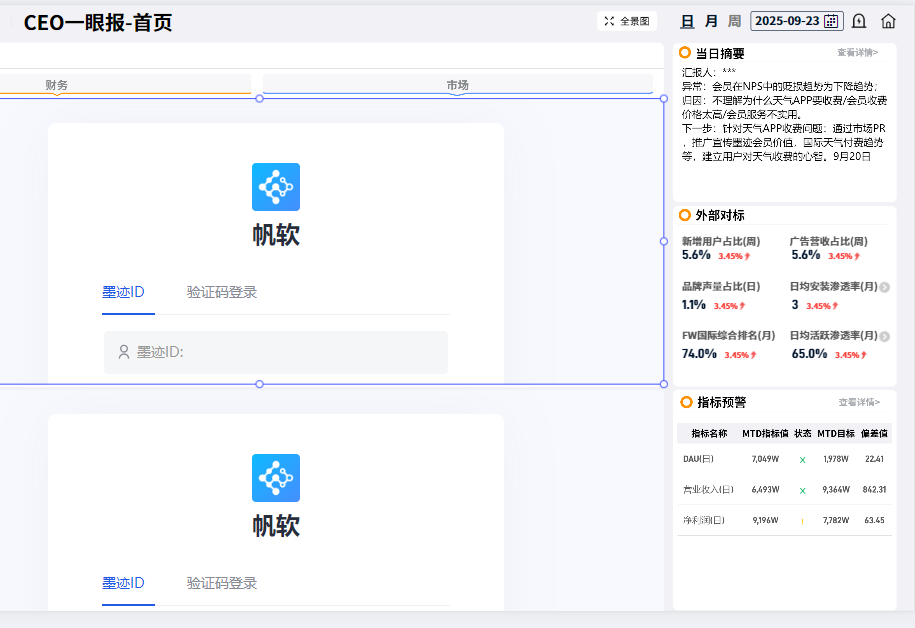The height and width of the screenshot is (628, 915).
Task: Expand arrow next to 日均活跃渗透率(月)
Action: tap(884, 336)
